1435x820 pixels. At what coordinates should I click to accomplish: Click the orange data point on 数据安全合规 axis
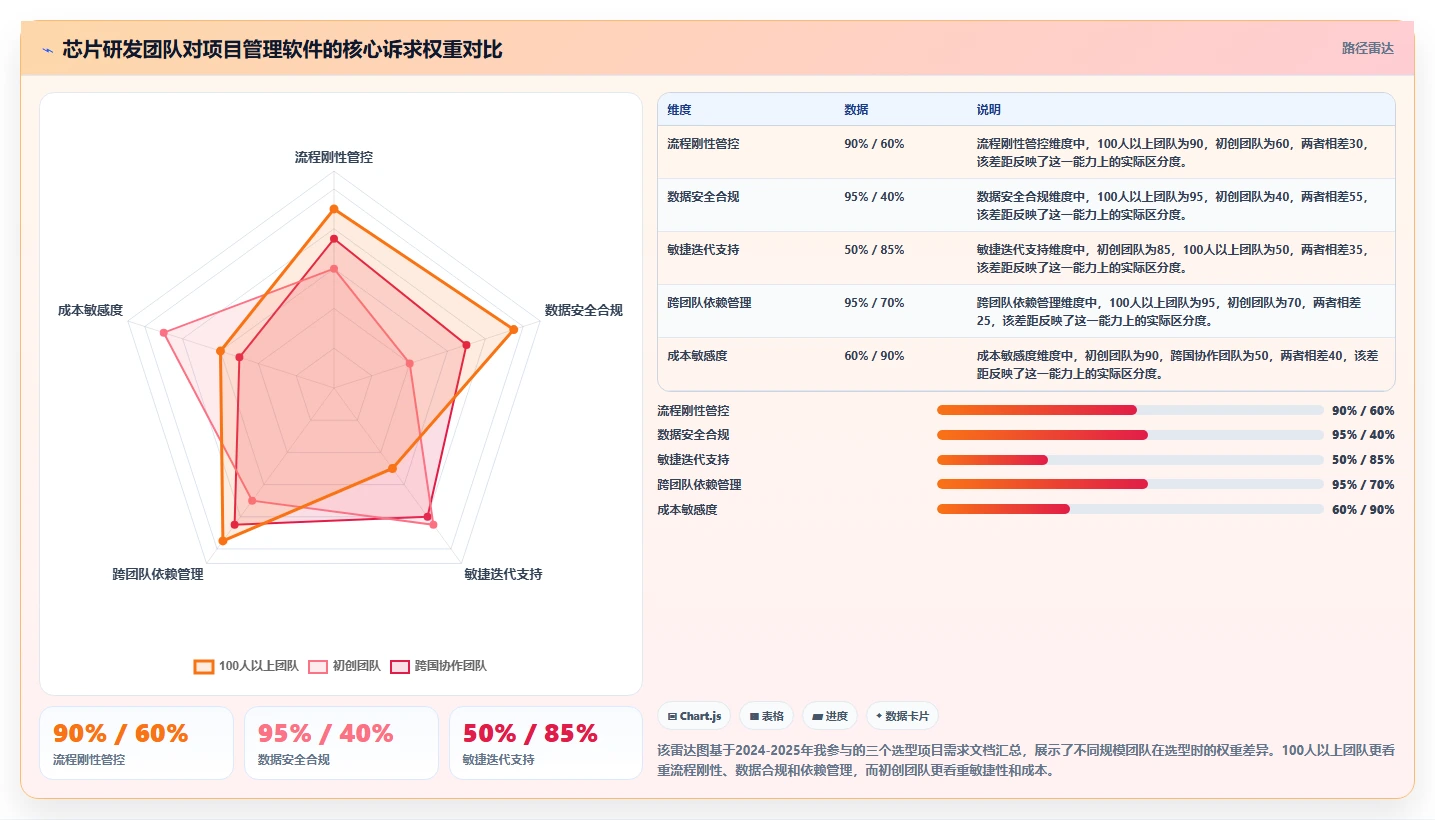[514, 329]
